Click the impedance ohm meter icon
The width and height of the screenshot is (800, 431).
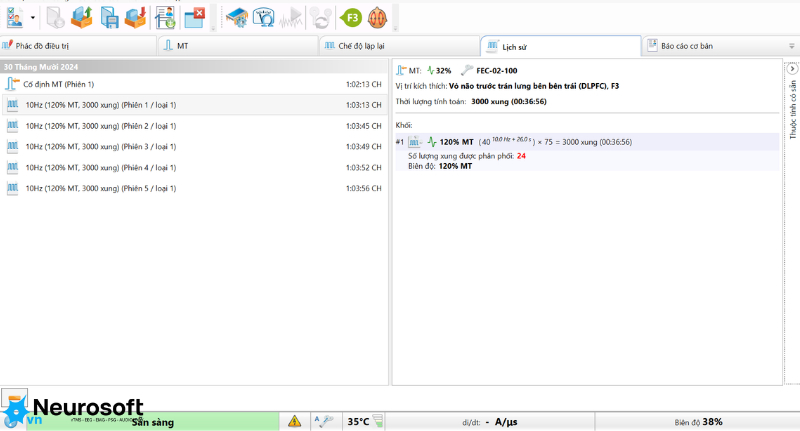264,18
